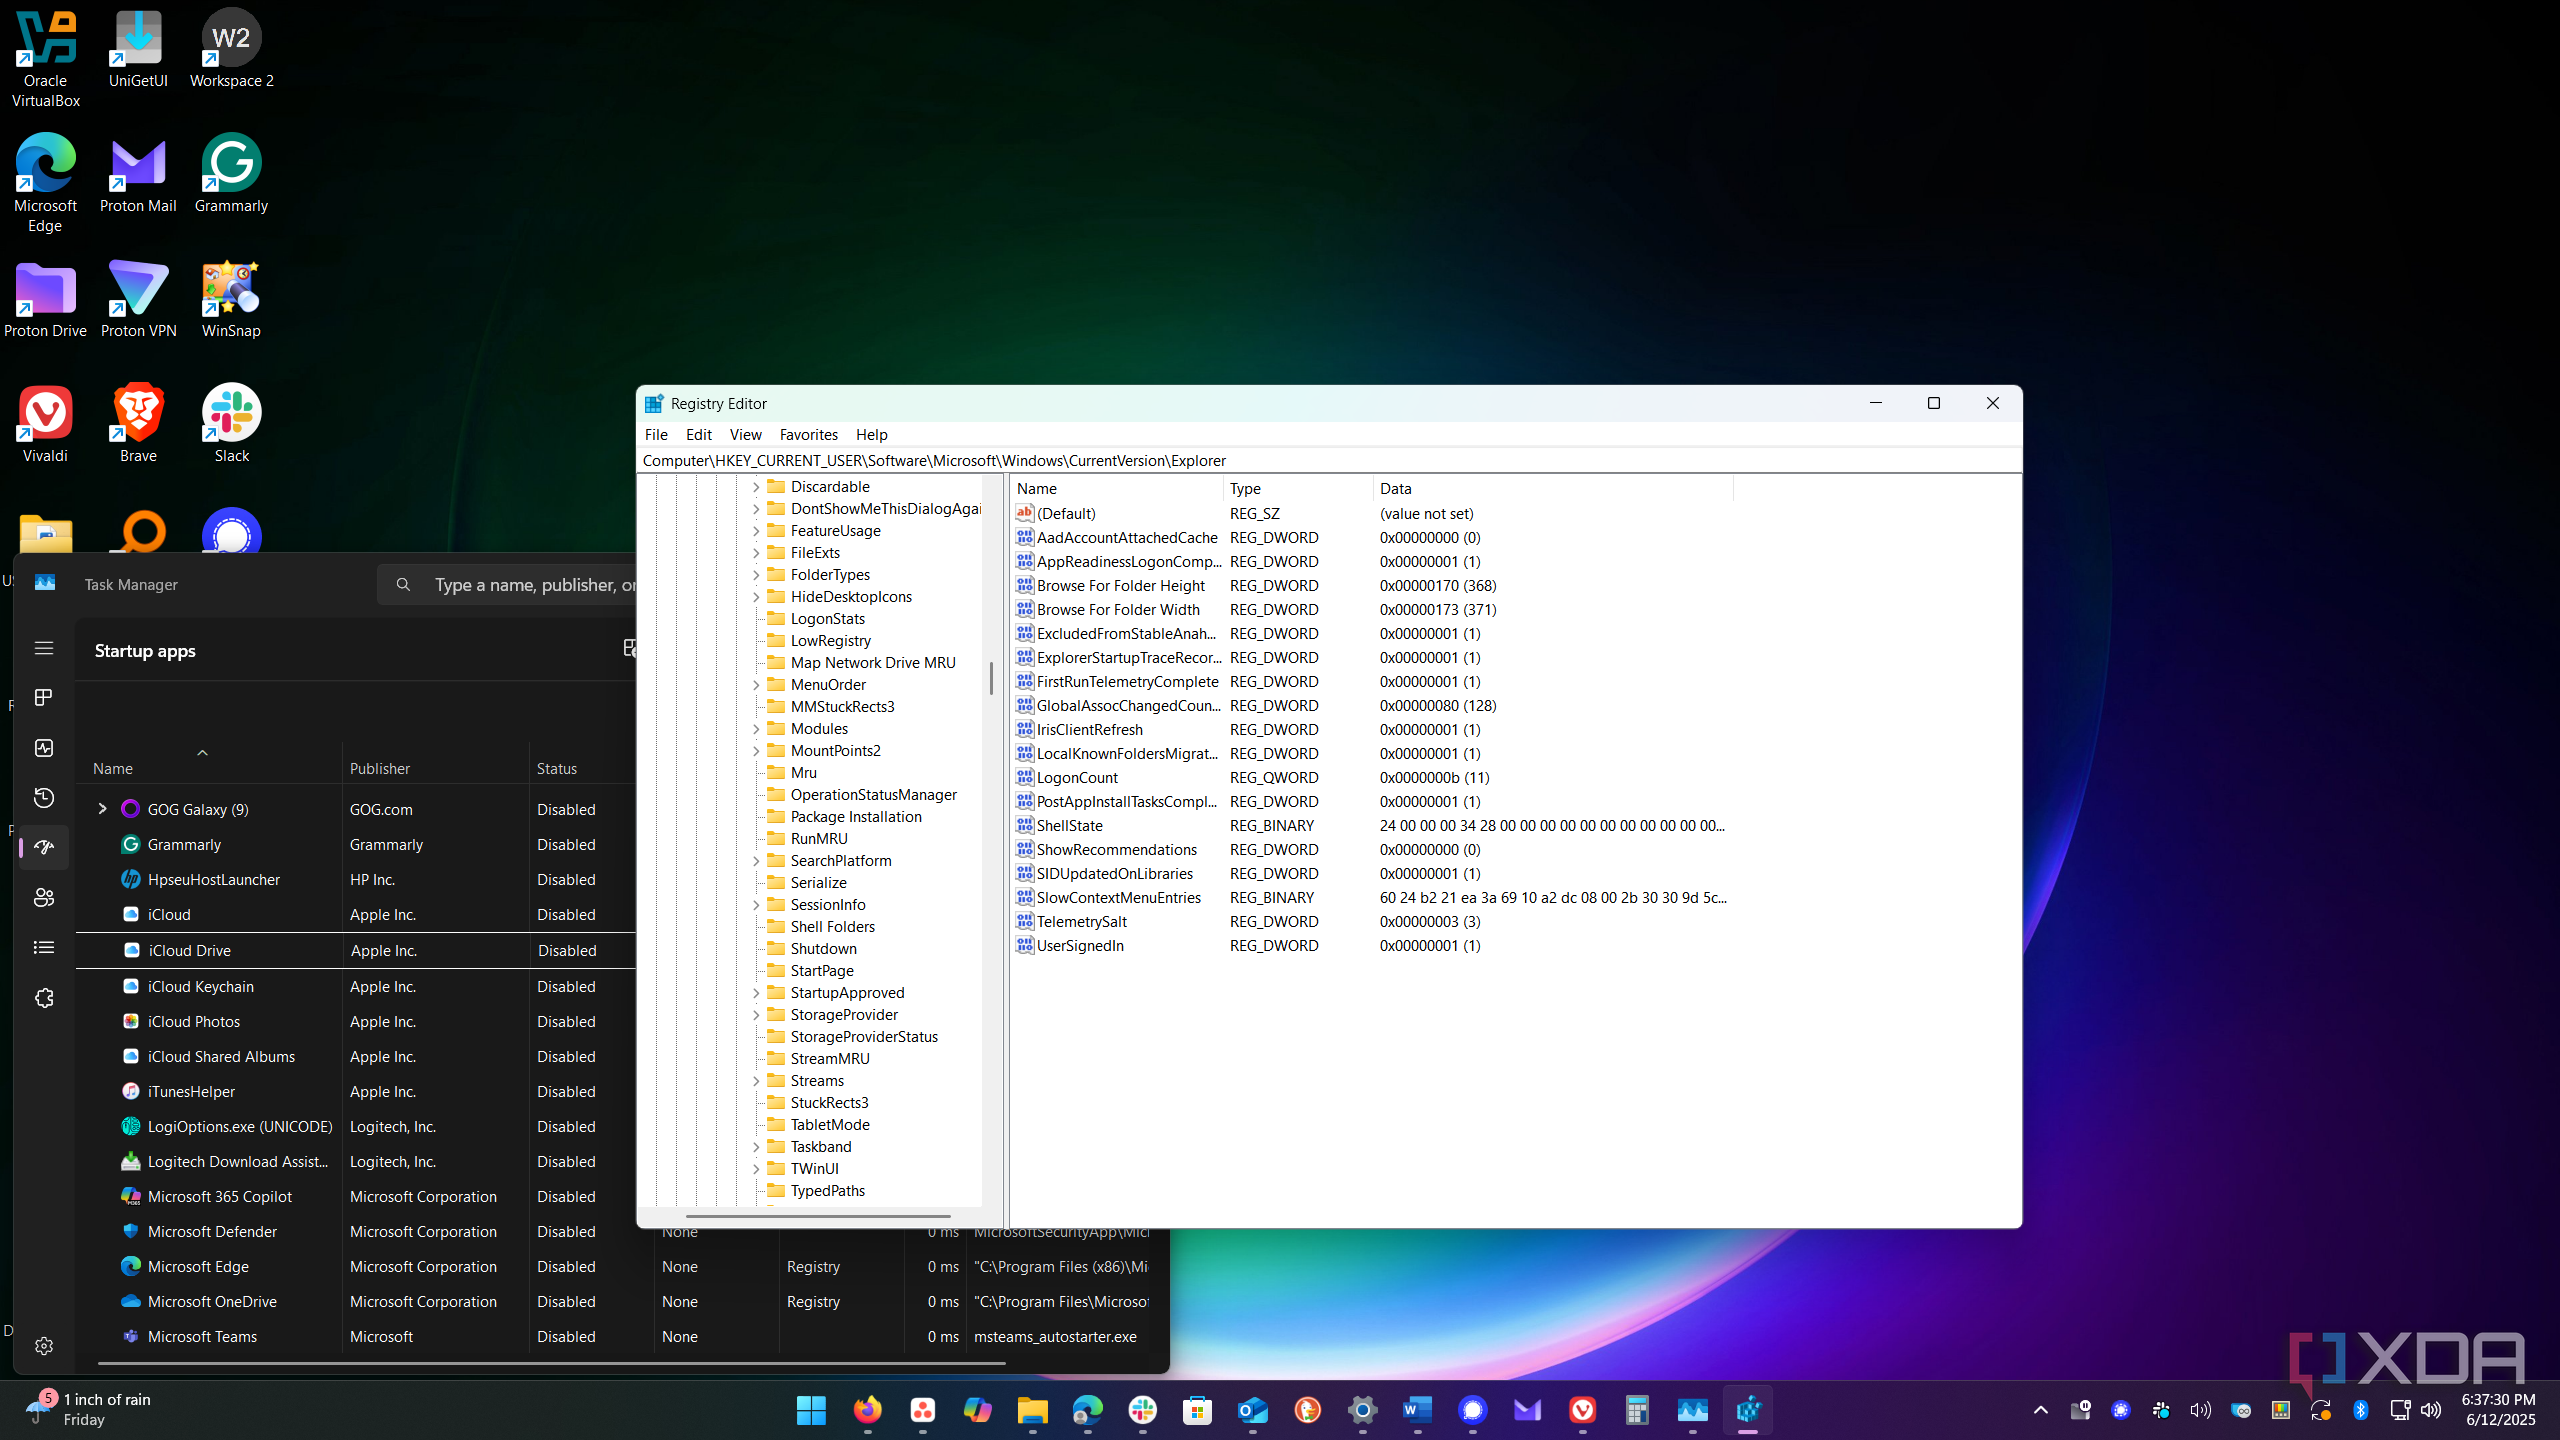Sort startup apps by Publisher column
Image resolution: width=2560 pixels, height=1440 pixels.
click(x=434, y=768)
